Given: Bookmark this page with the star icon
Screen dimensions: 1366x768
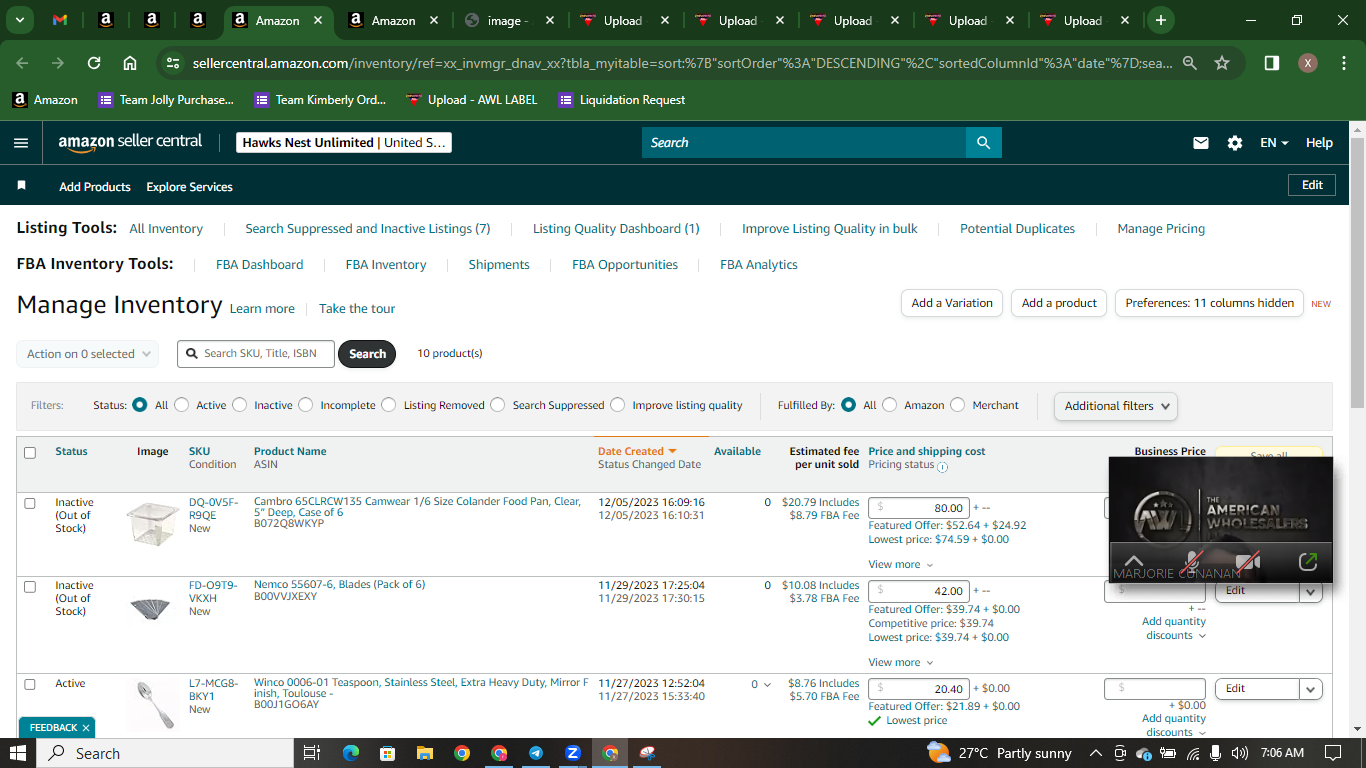Looking at the screenshot, I should click(1222, 63).
